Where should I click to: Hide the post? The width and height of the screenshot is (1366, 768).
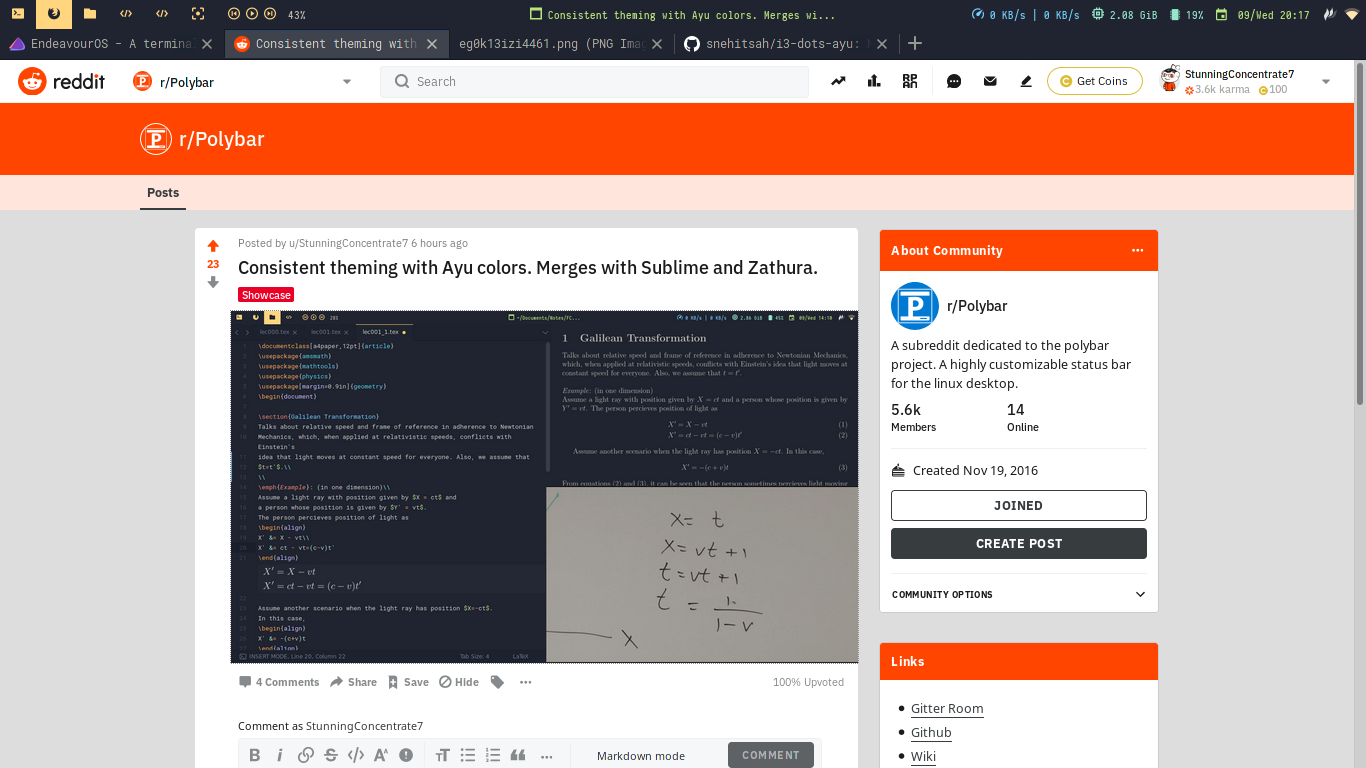coord(458,682)
